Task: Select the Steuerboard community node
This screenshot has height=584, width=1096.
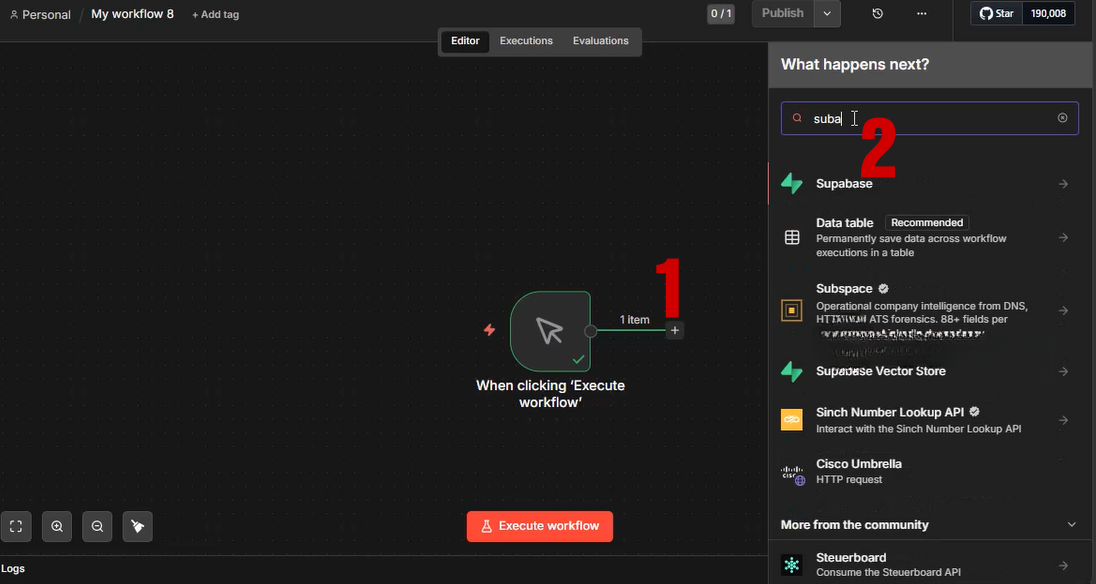Action: pos(932,564)
